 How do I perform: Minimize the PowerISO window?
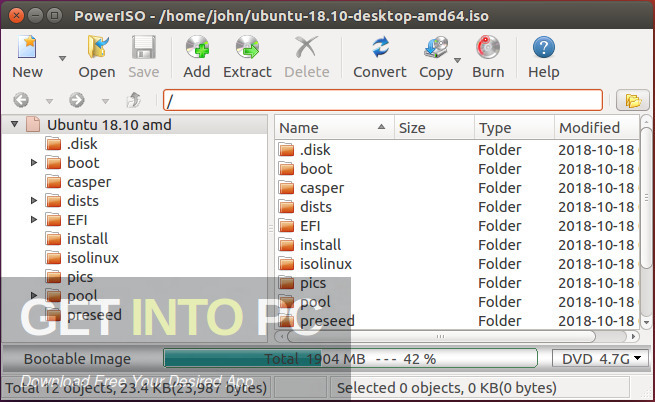coord(36,16)
